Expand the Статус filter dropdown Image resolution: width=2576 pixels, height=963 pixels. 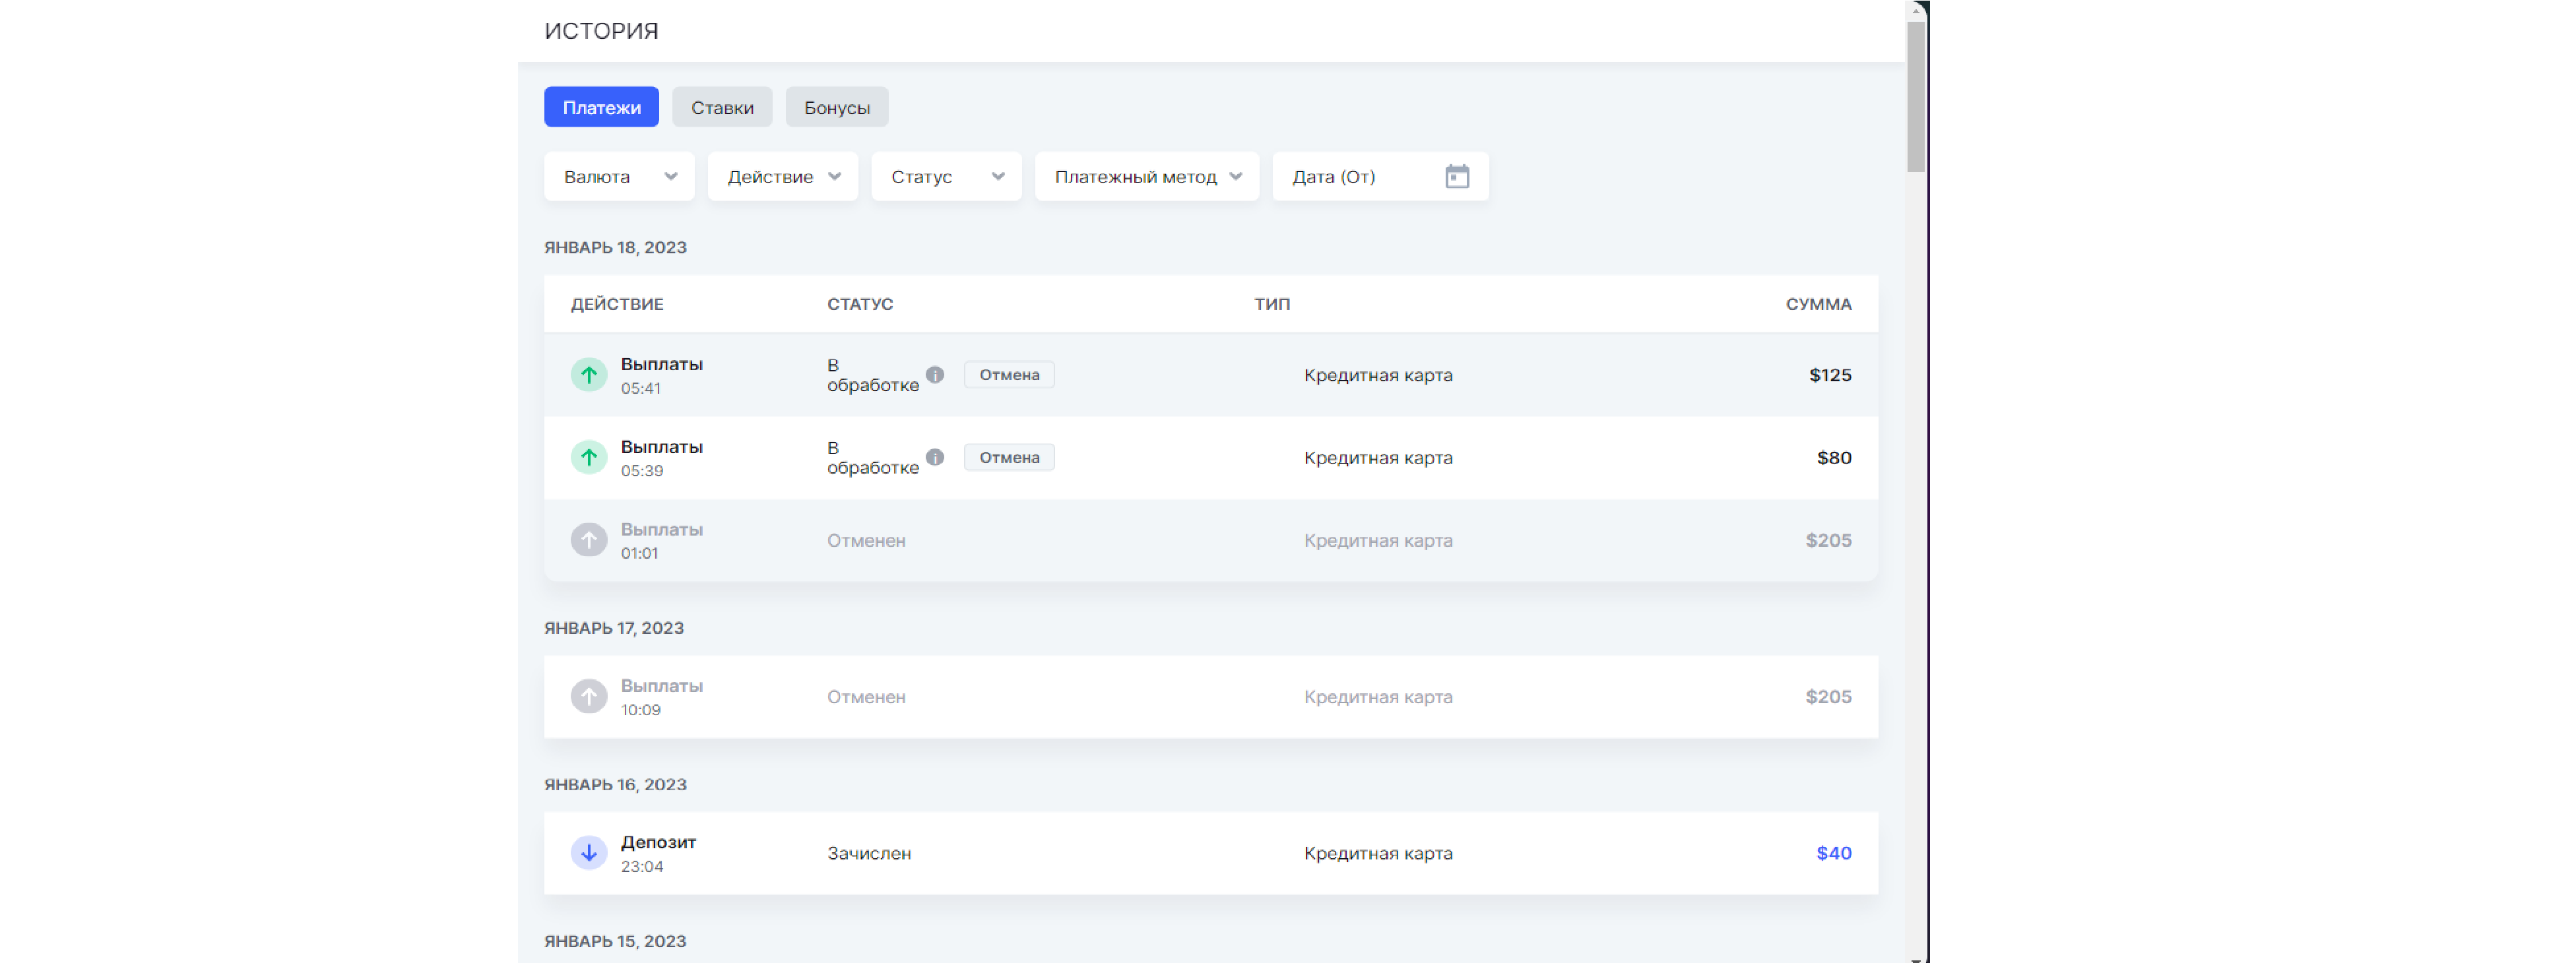click(x=946, y=177)
